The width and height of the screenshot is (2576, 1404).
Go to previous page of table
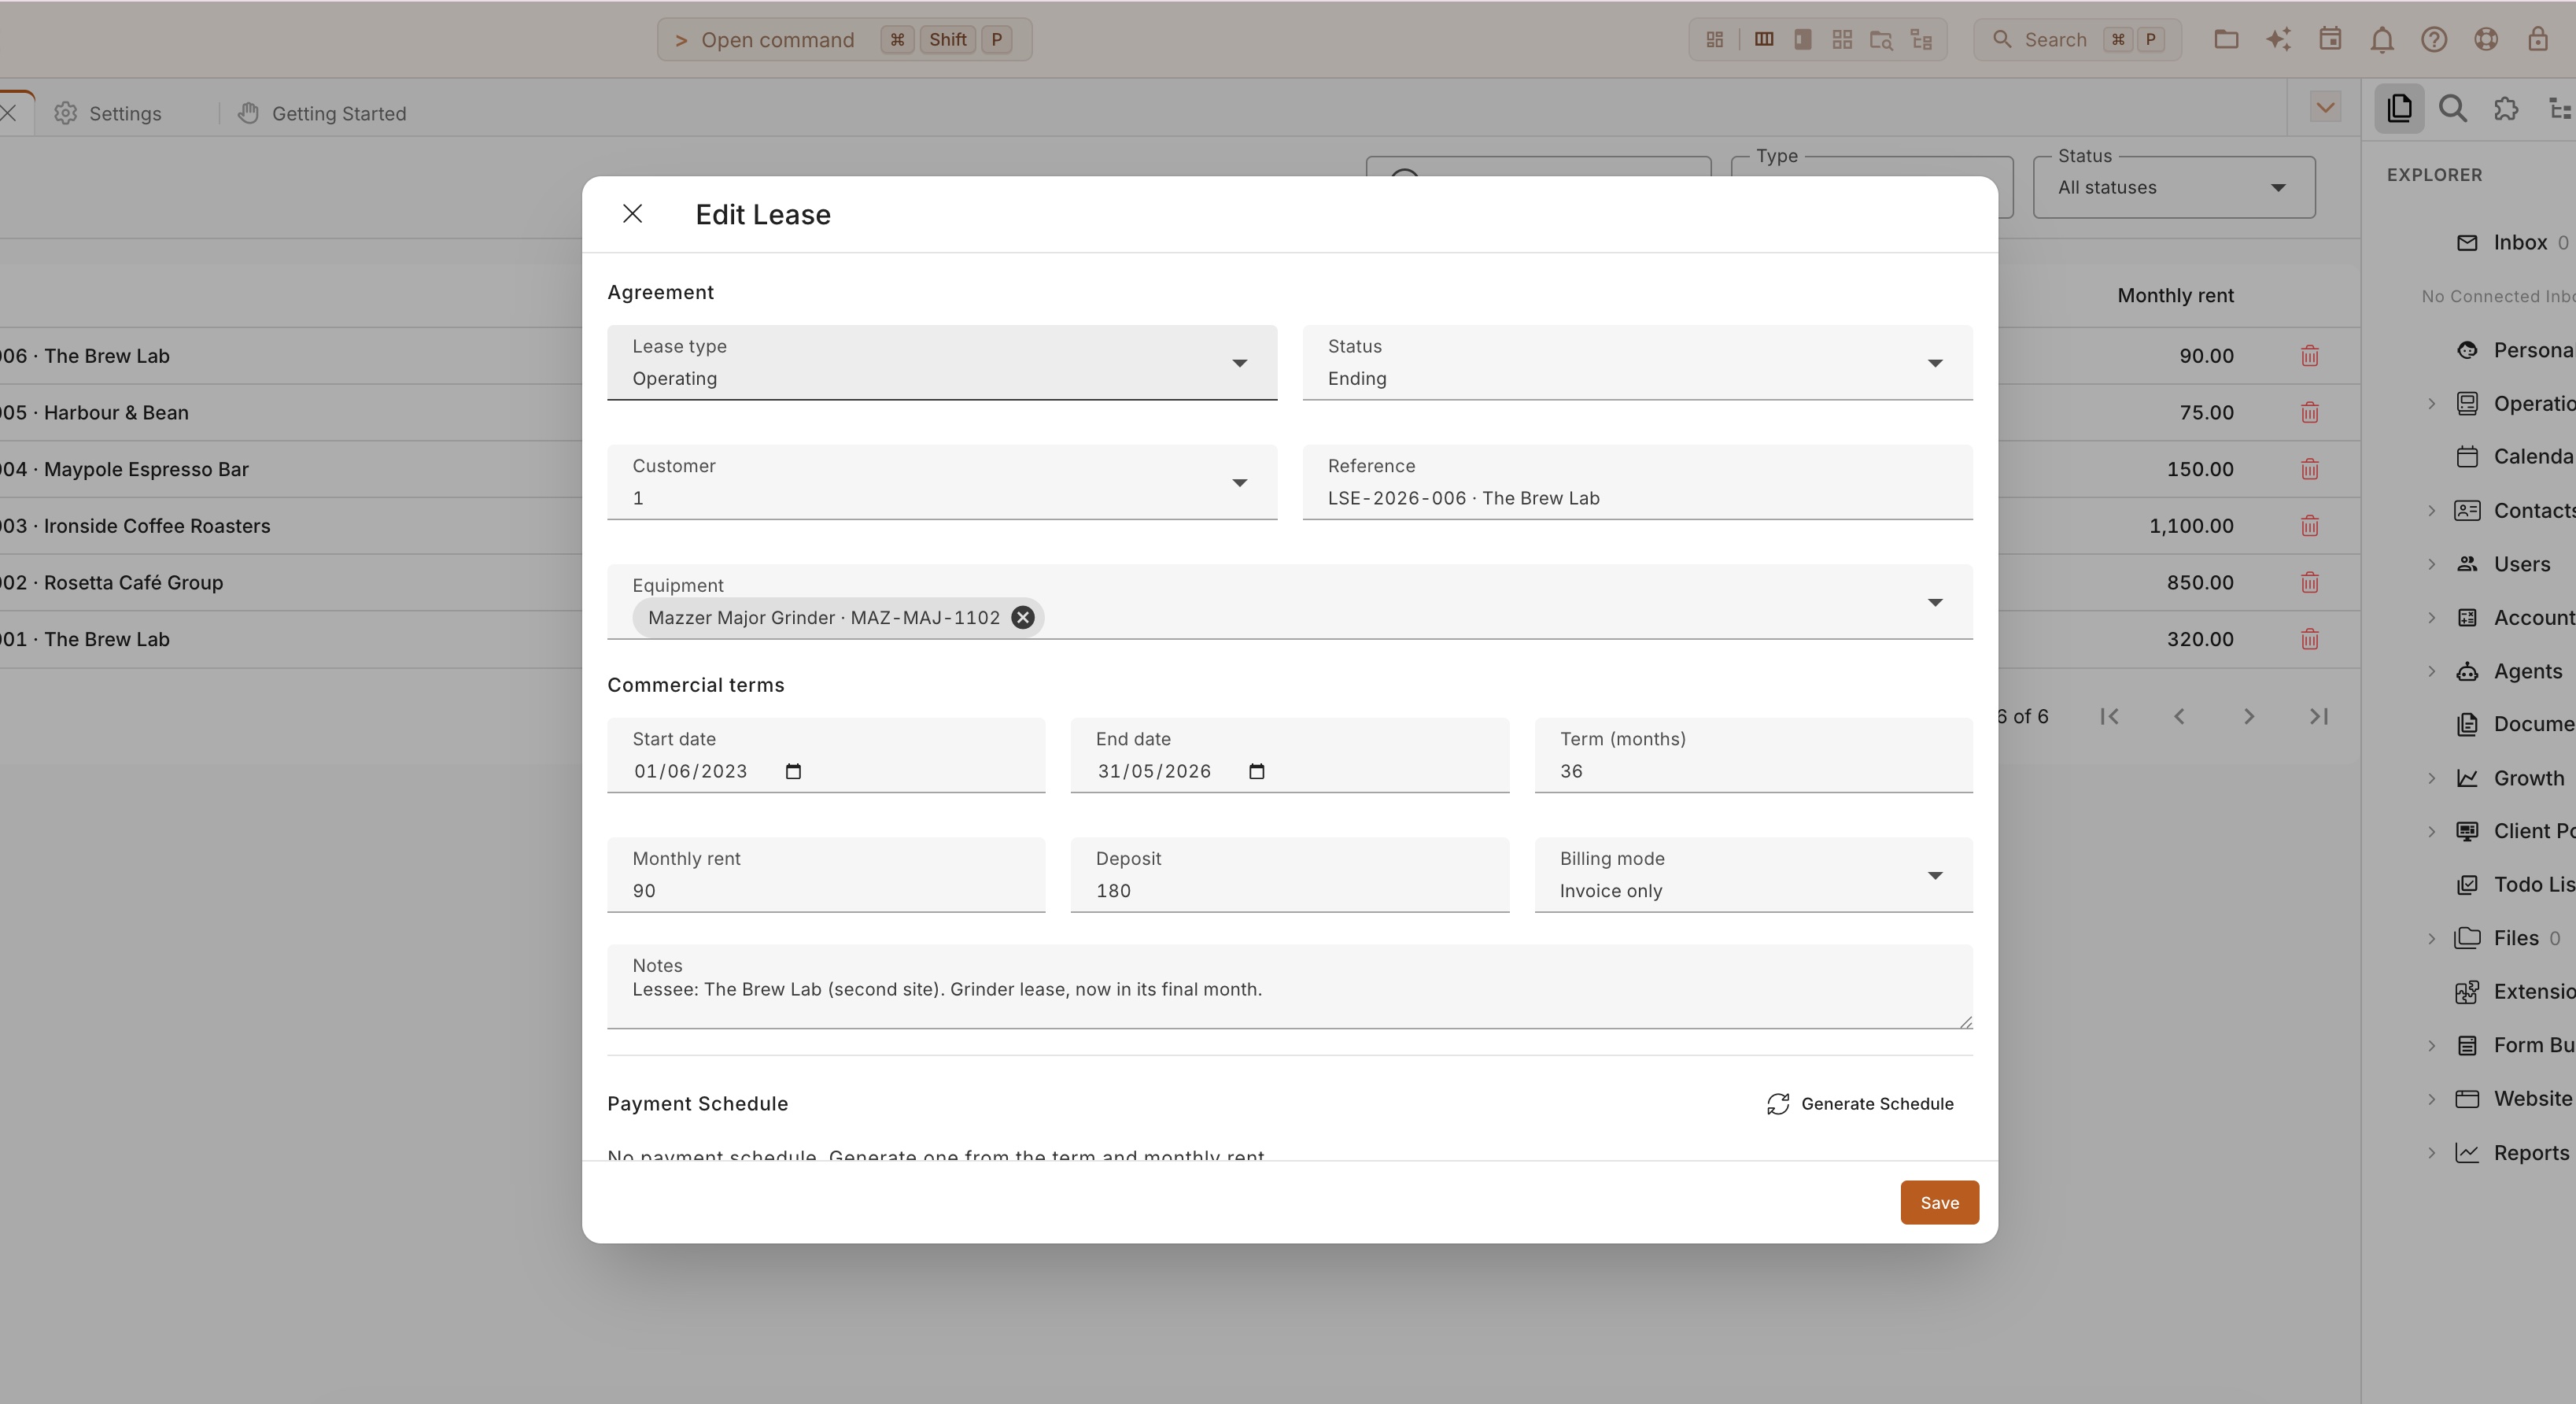click(2179, 716)
